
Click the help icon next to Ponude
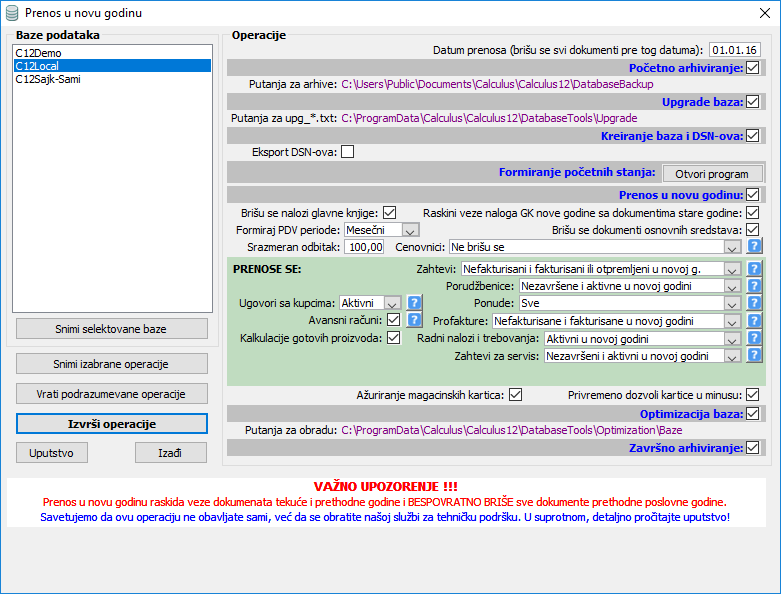tap(755, 303)
